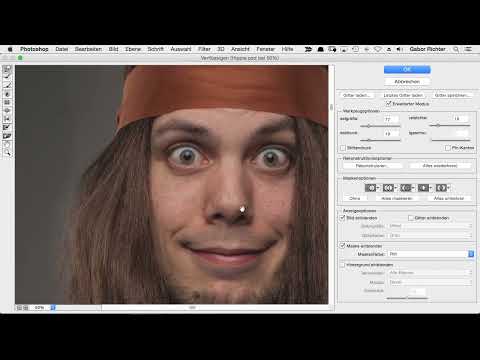Select the Push Left tool
Image resolution: width=480 pixels, height=360 pixels.
click(7, 119)
